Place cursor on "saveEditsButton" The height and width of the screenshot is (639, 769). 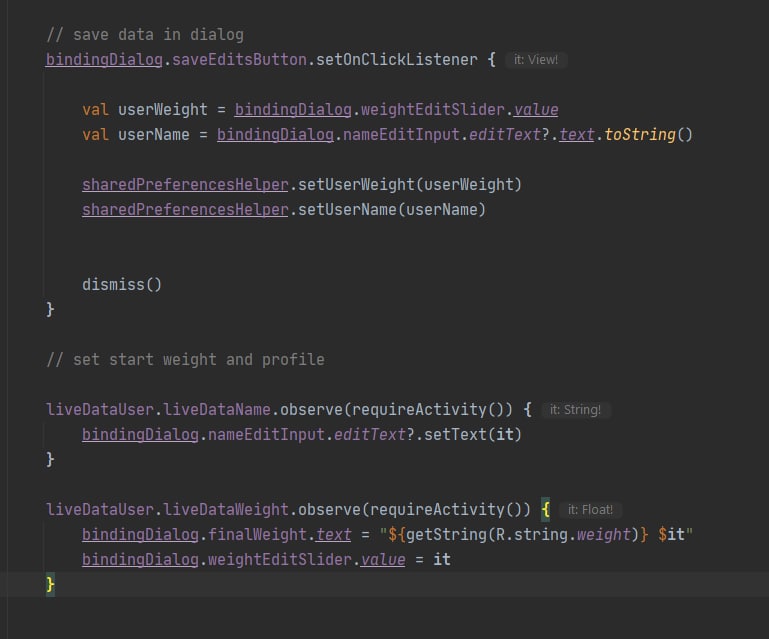point(239,60)
